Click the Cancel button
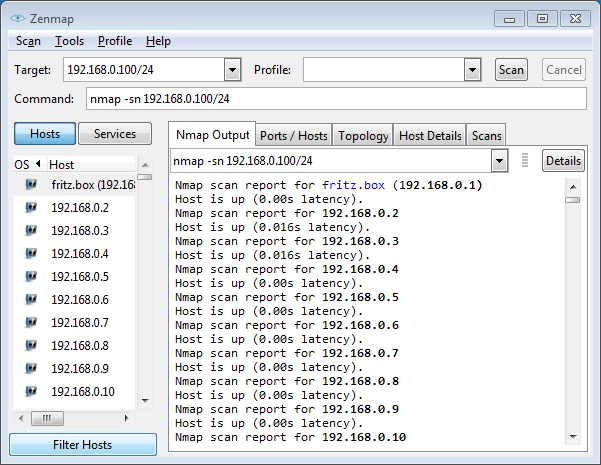The width and height of the screenshot is (601, 465). [x=564, y=70]
